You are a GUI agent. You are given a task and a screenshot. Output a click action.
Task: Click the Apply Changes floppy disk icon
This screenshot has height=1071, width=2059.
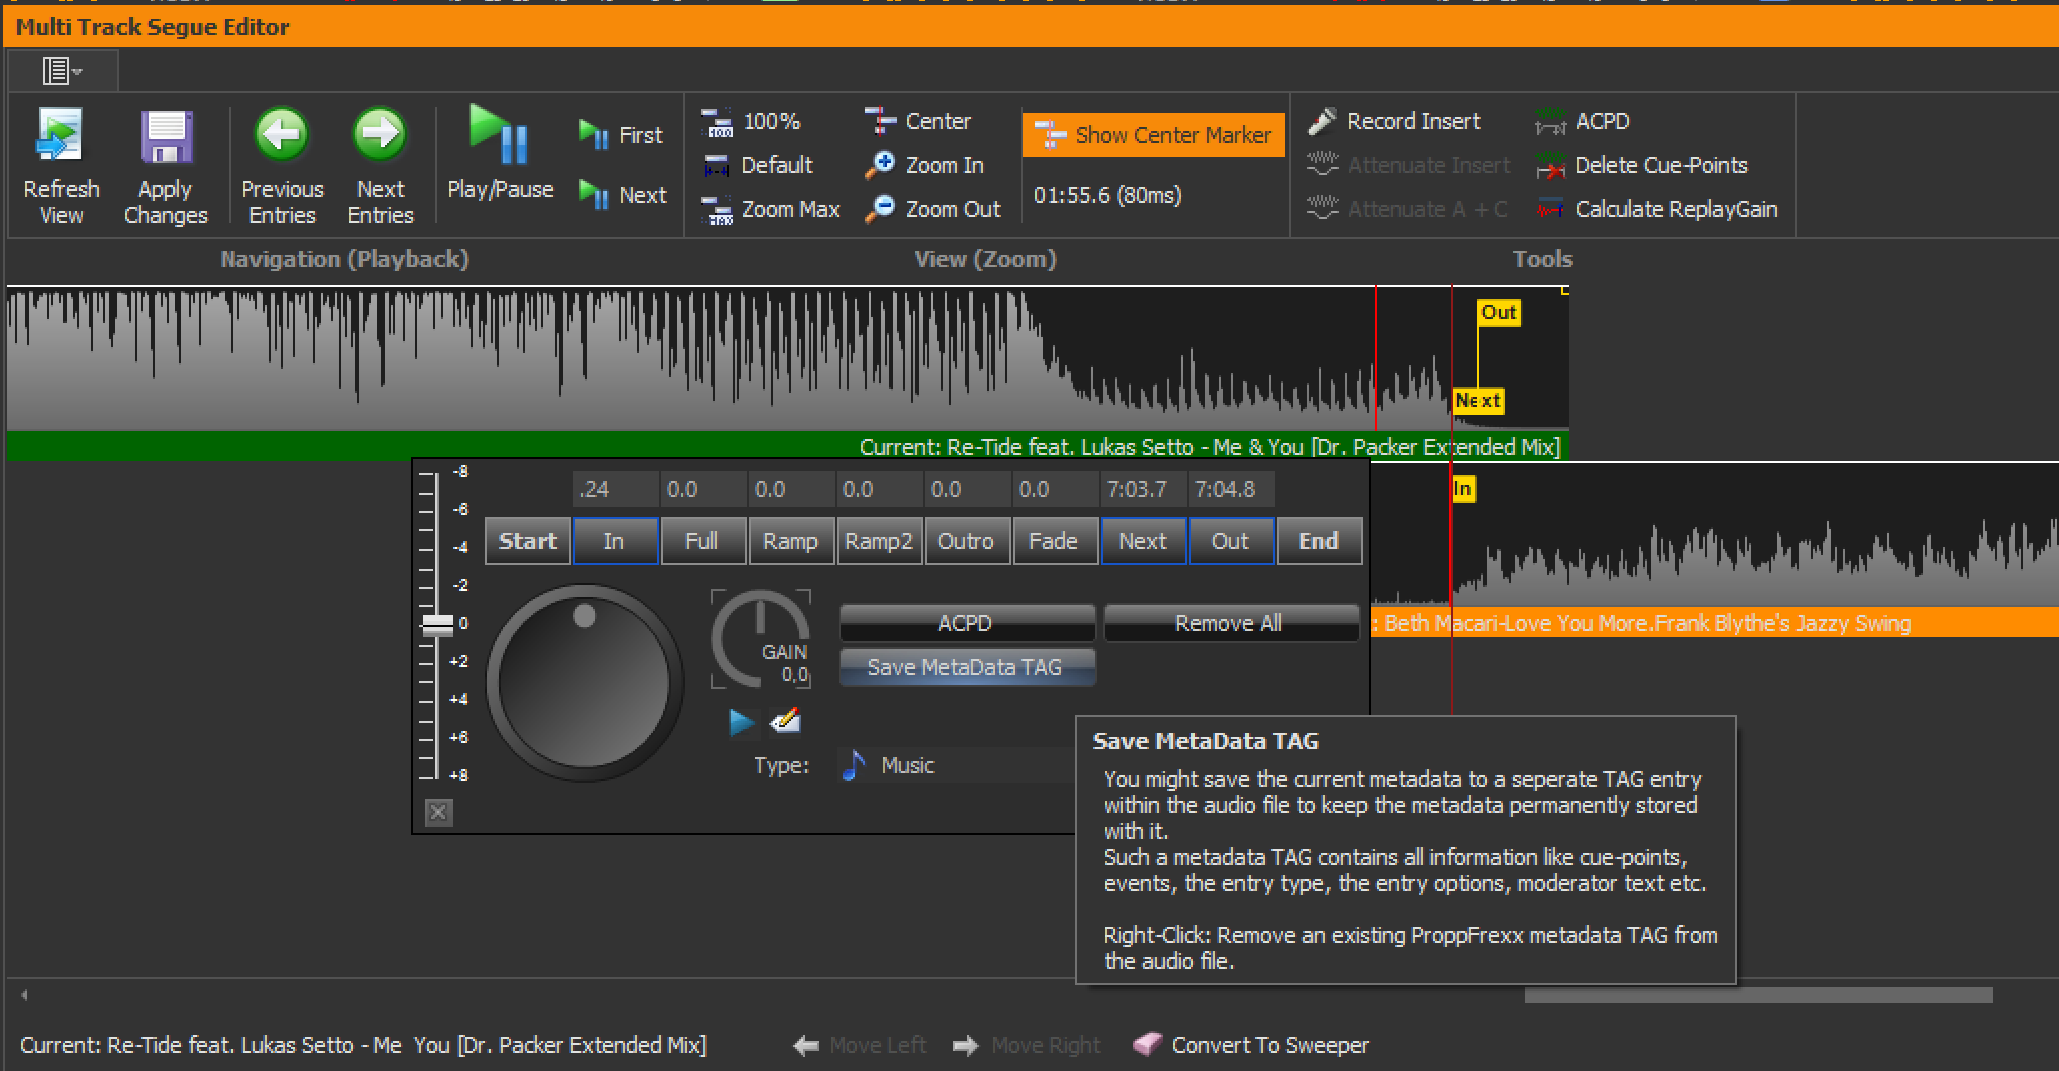(165, 136)
